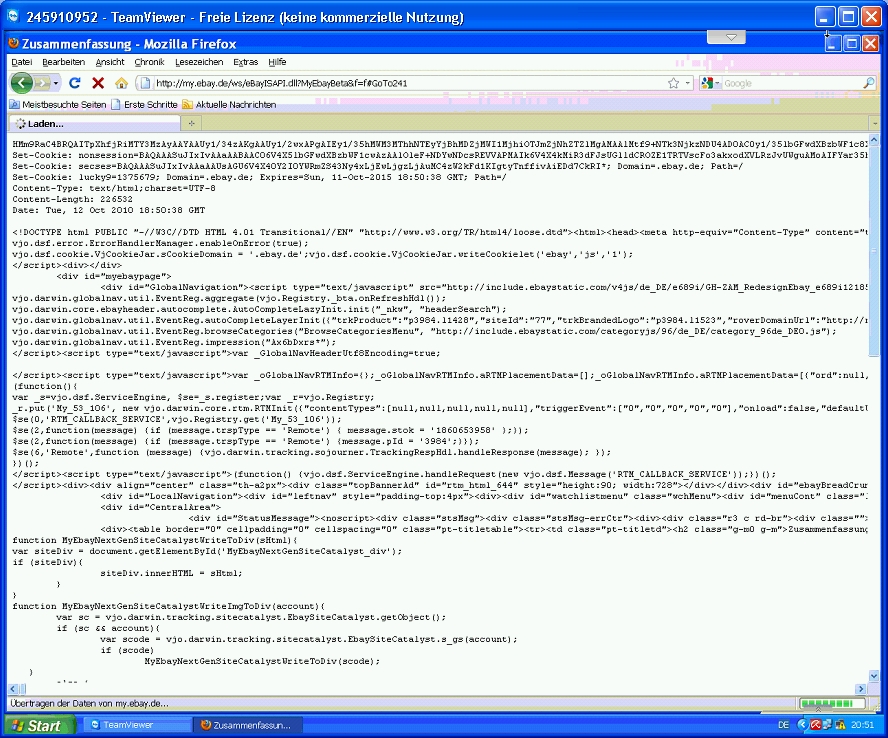Click the Firefox icon in the title bar
Viewport: 888px width, 738px height.
14,43
